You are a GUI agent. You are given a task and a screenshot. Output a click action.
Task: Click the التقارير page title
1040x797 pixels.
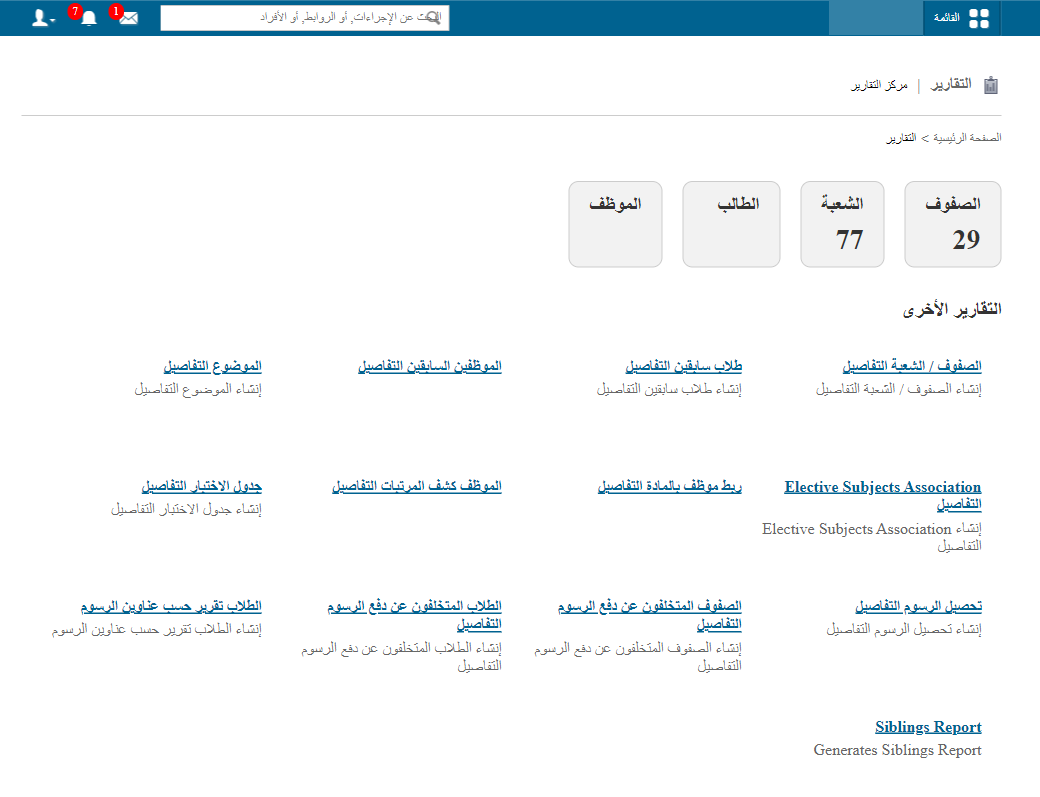951,84
